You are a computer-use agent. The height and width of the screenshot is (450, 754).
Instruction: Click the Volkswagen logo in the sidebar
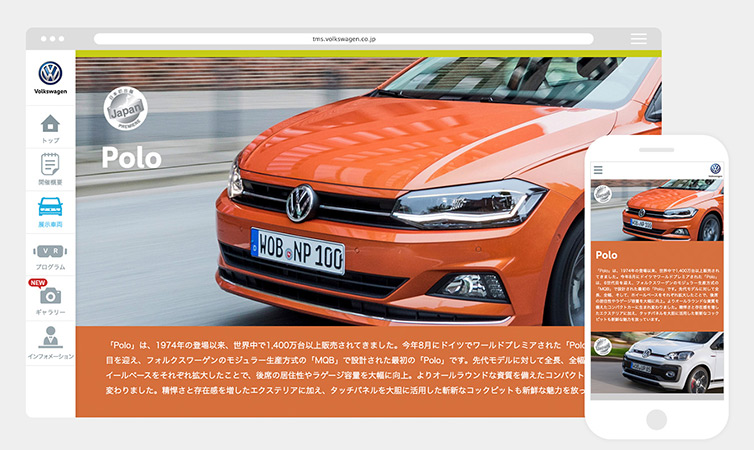pos(50,77)
